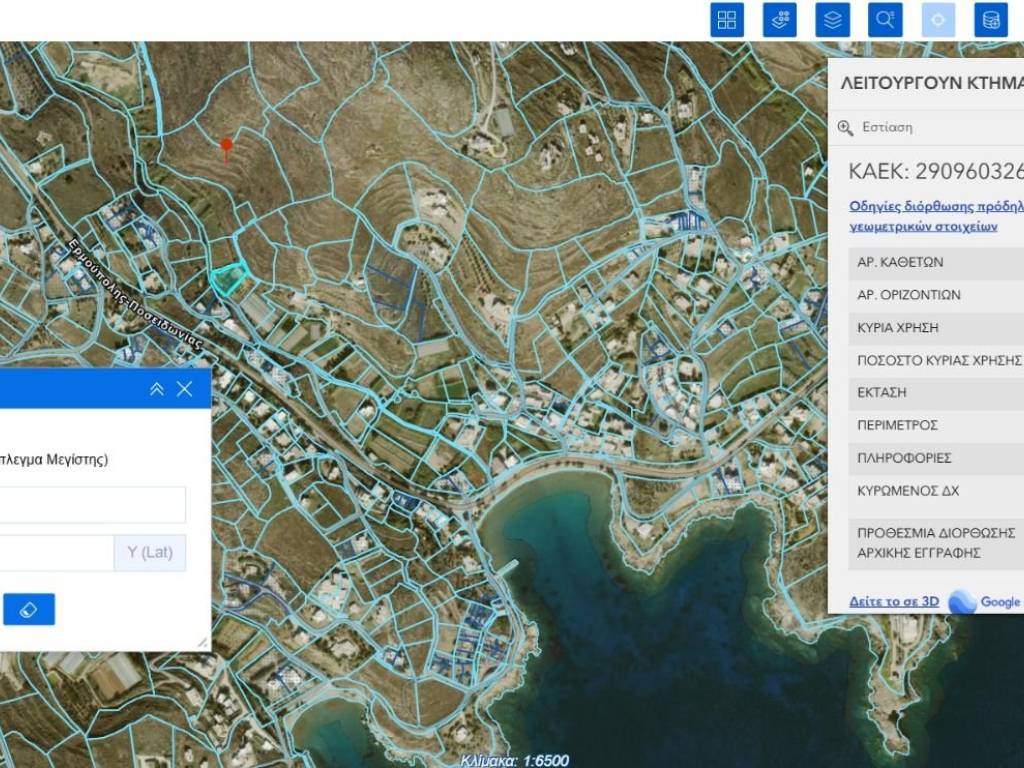Open the Google Earth logo link
The width and height of the screenshot is (1024, 768).
(985, 602)
